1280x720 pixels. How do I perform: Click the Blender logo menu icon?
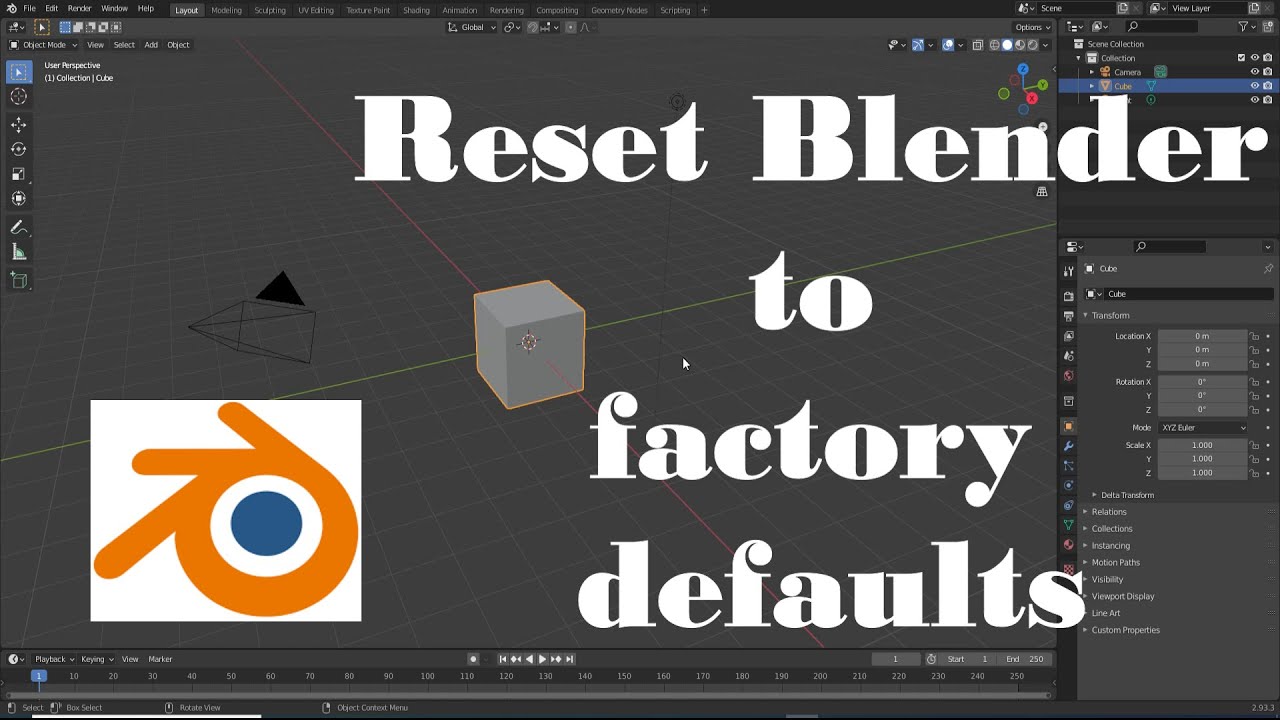pyautogui.click(x=10, y=9)
